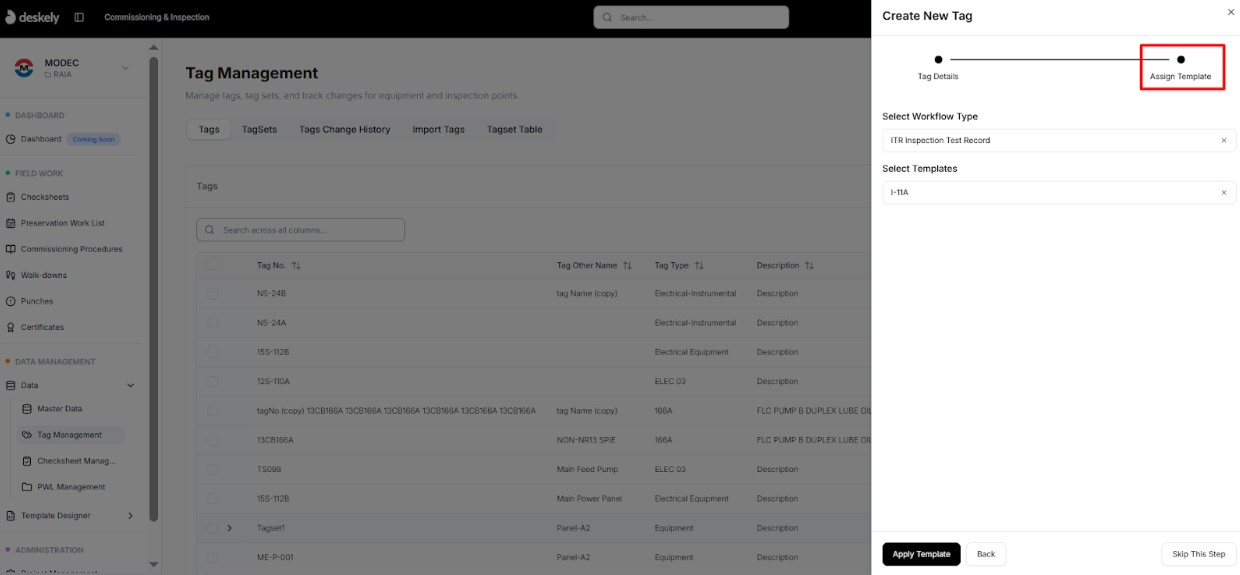Sort by Tag No. column icon
Screen dimensions: 1240x575
coord(296,266)
